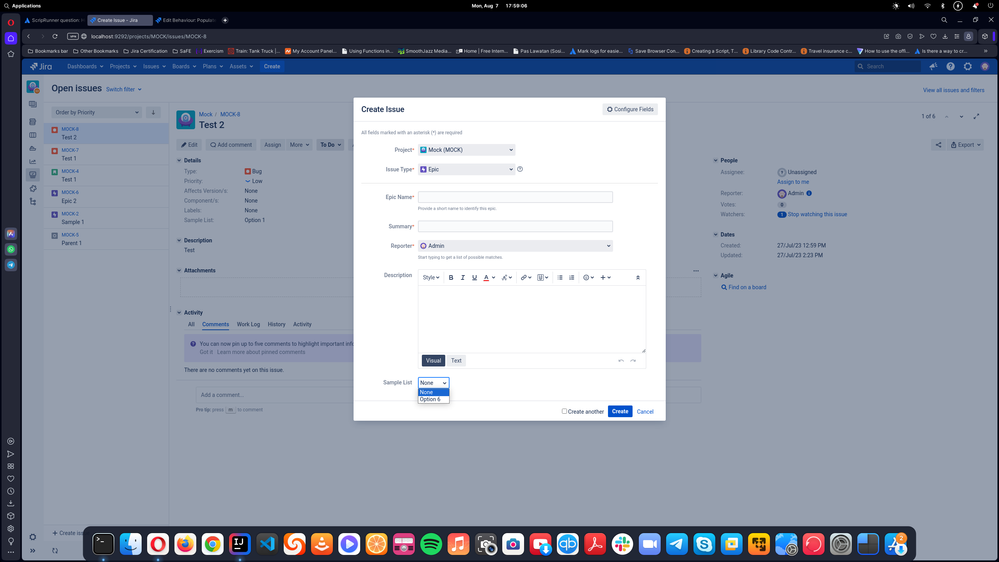
Task: Toggle sort direction arrow button
Action: tap(153, 112)
